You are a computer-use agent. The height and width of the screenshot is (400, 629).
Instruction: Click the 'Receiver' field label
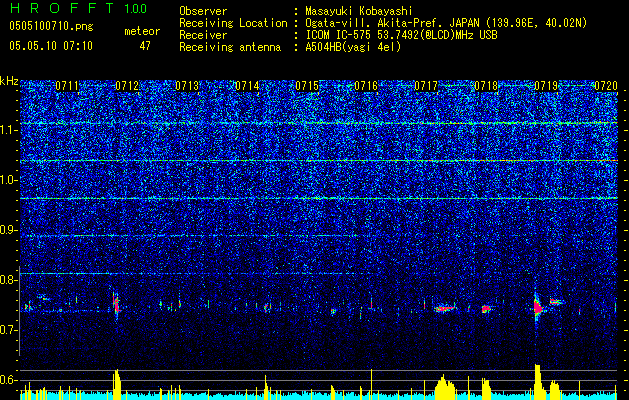[x=203, y=35]
